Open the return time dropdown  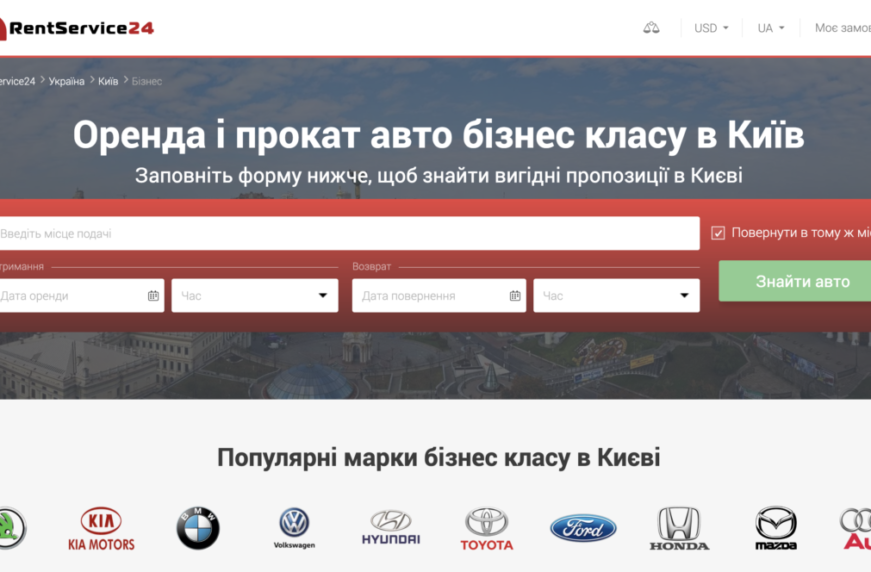616,296
